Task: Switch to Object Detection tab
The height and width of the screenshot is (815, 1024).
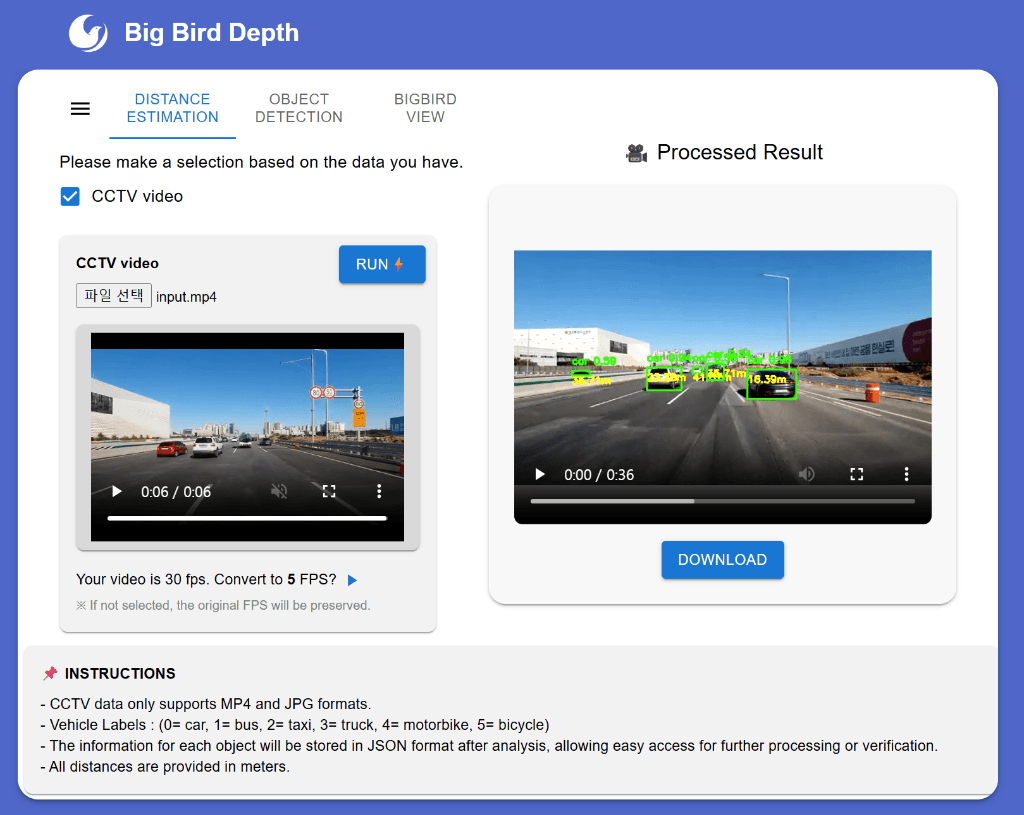Action: 298,108
